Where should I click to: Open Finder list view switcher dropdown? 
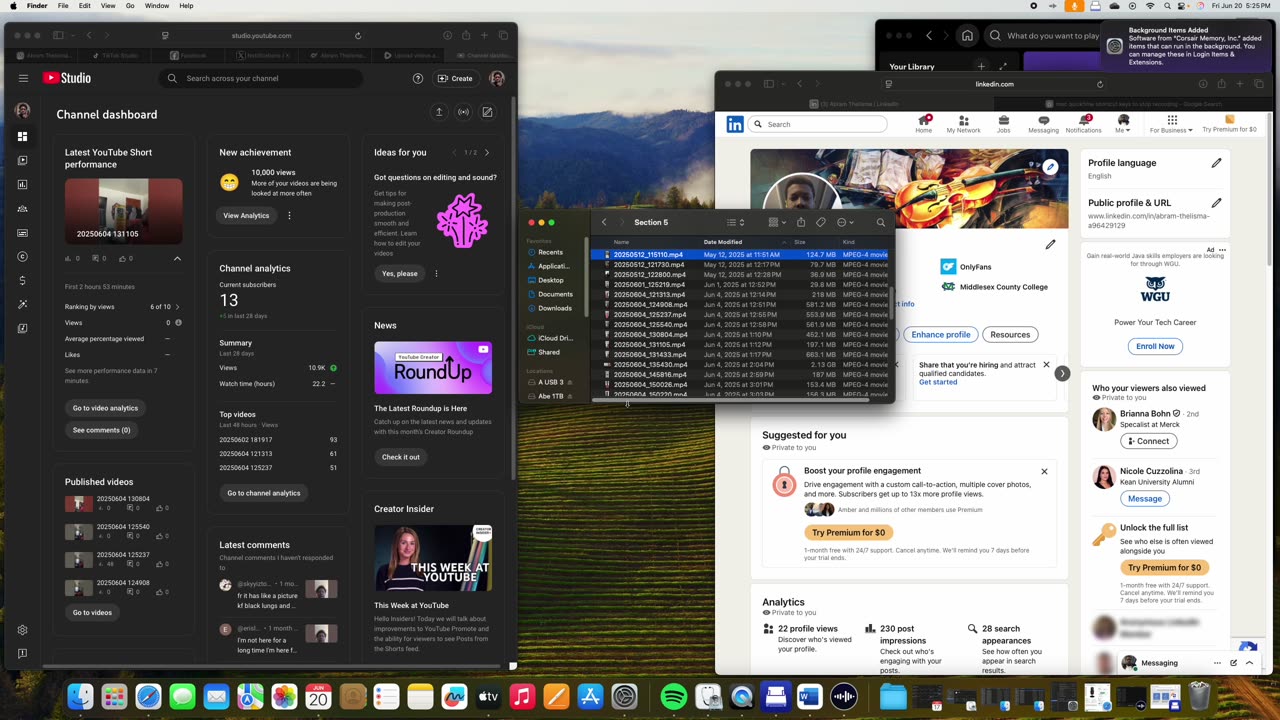[x=736, y=222]
